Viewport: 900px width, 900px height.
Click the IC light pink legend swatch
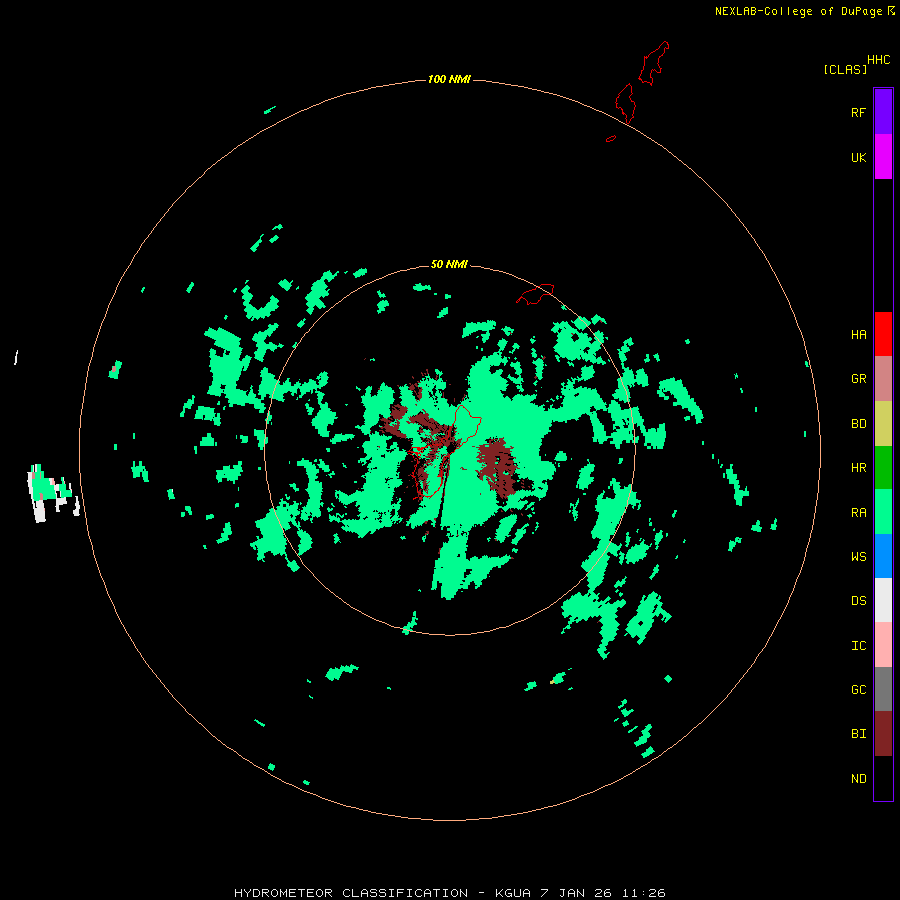point(883,645)
